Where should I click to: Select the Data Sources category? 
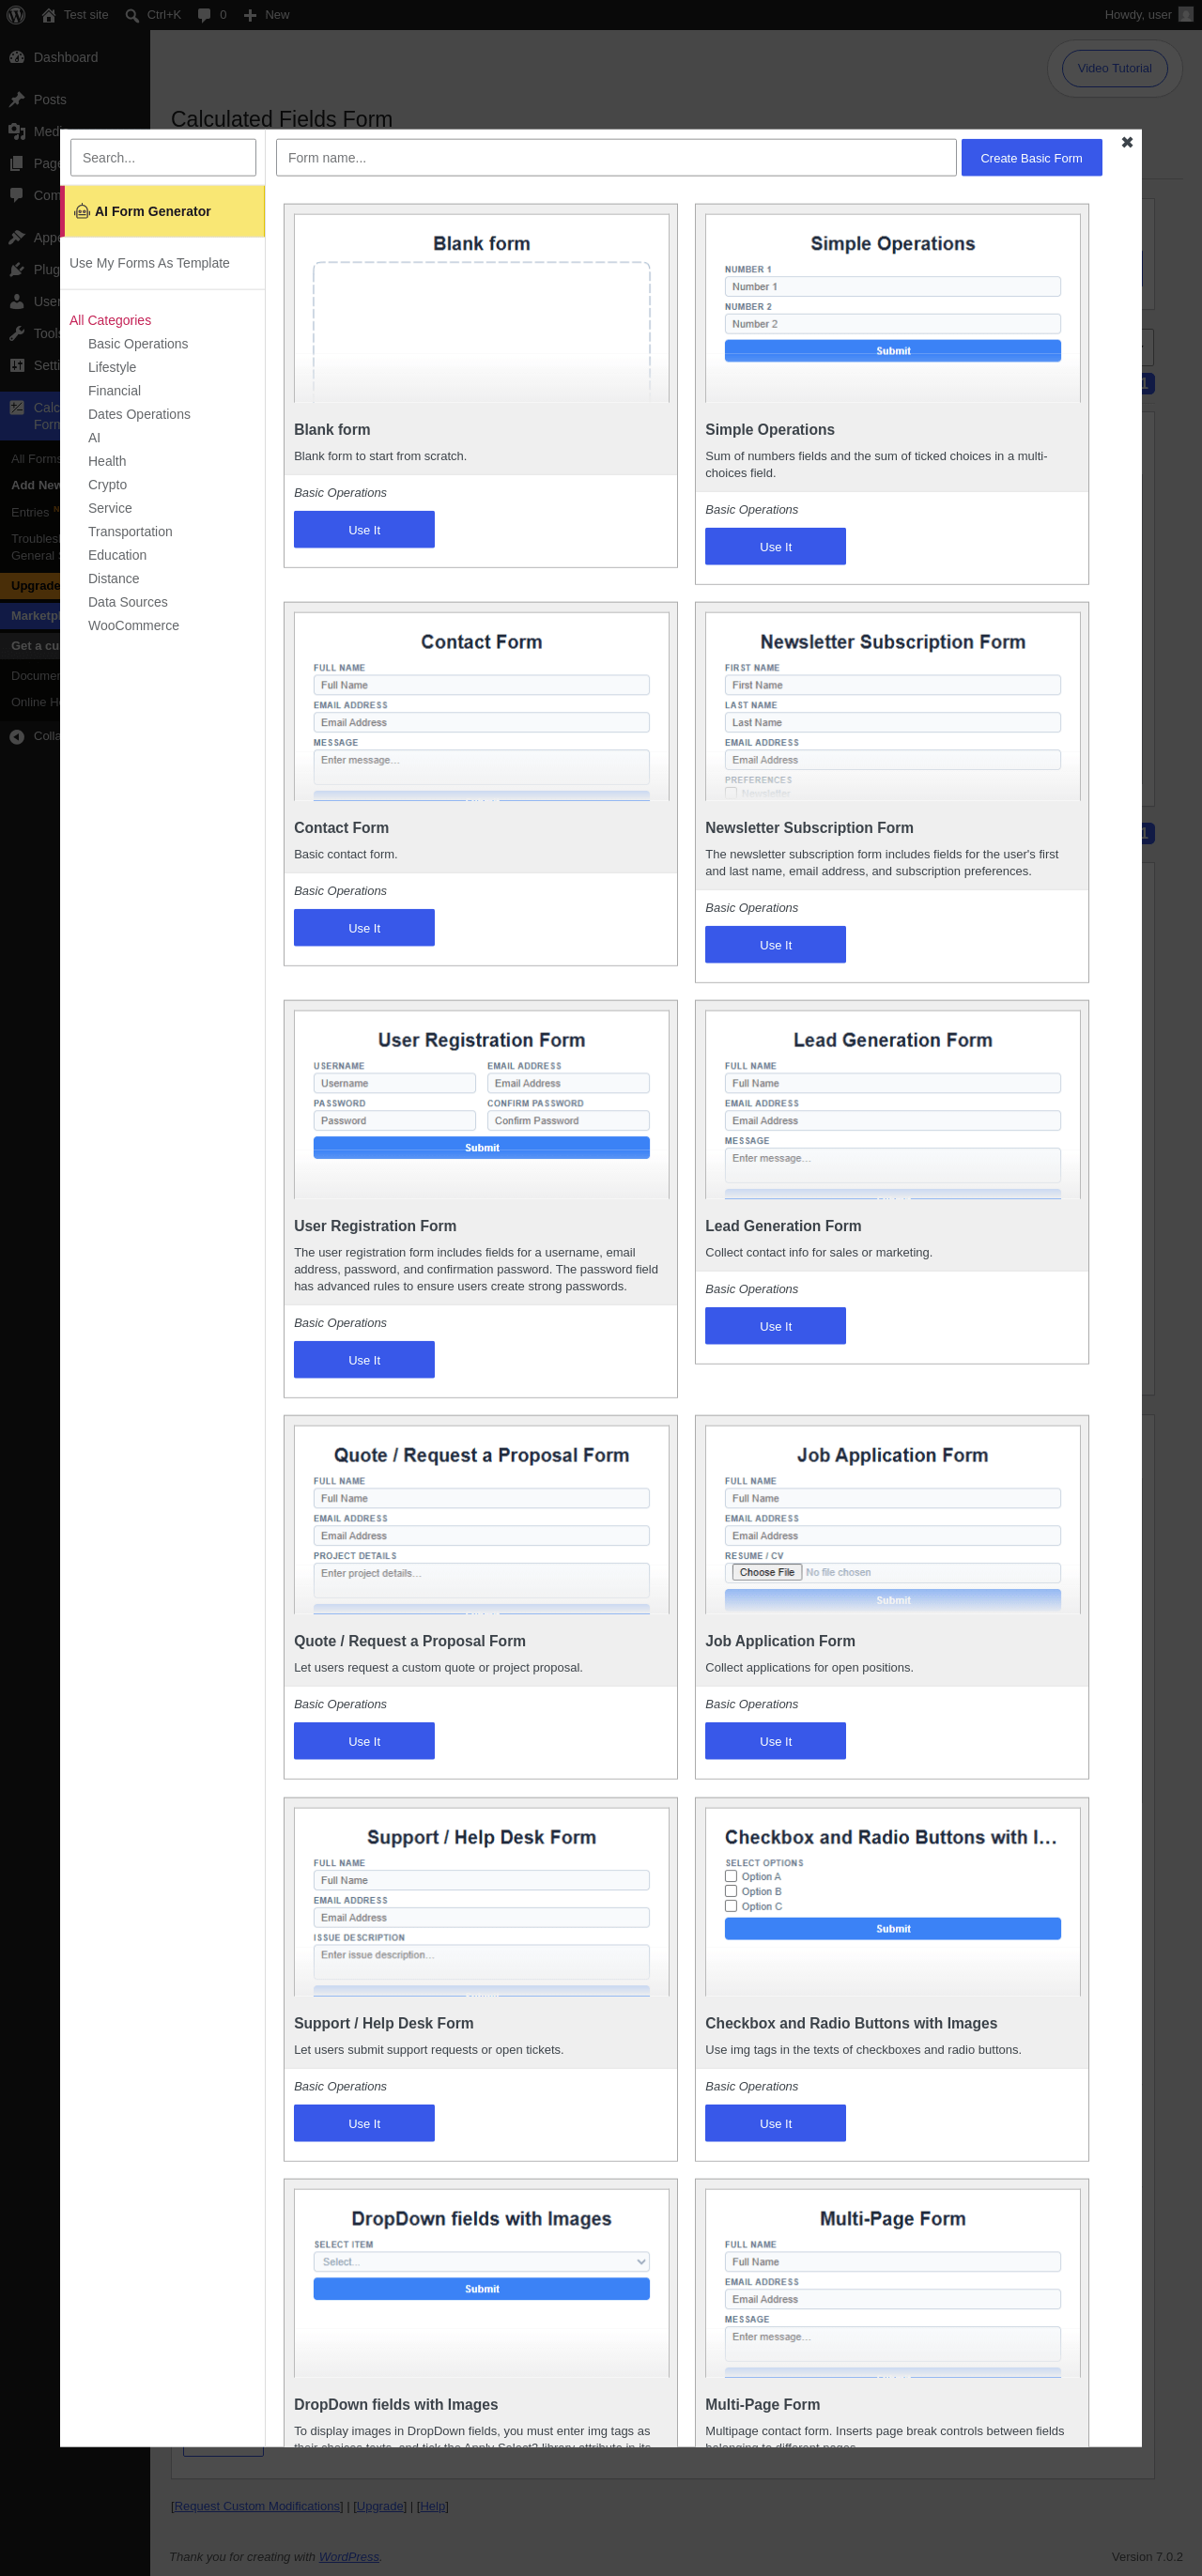pyautogui.click(x=127, y=602)
